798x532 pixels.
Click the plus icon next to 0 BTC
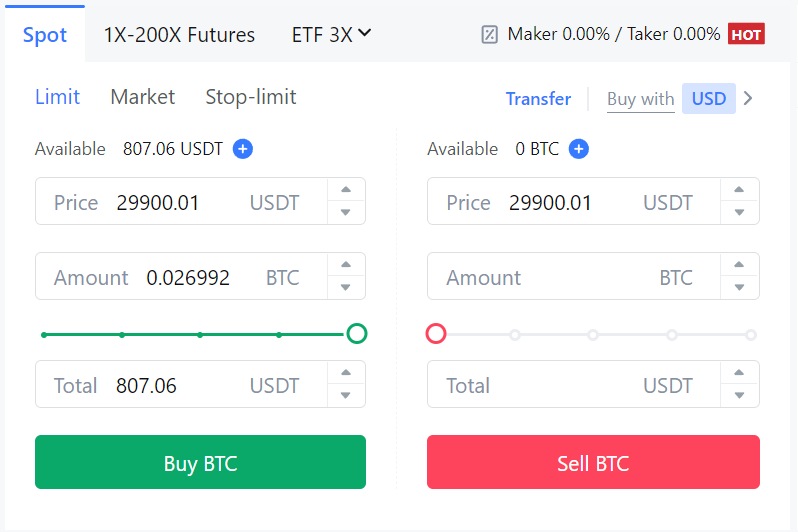578,149
